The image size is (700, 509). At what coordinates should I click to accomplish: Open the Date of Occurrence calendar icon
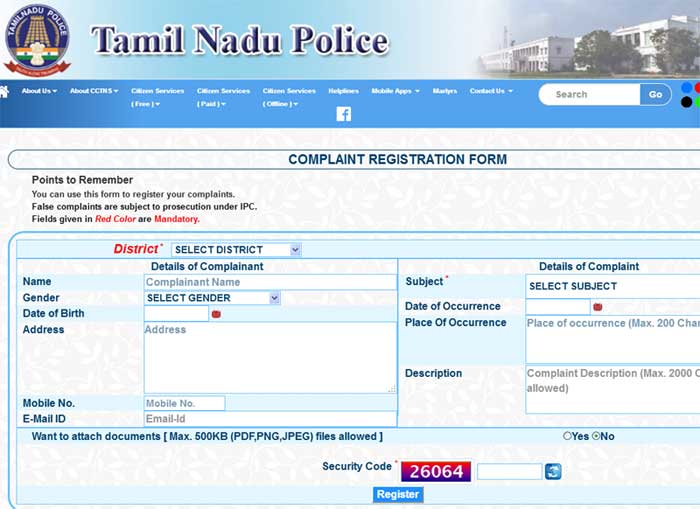click(x=598, y=307)
